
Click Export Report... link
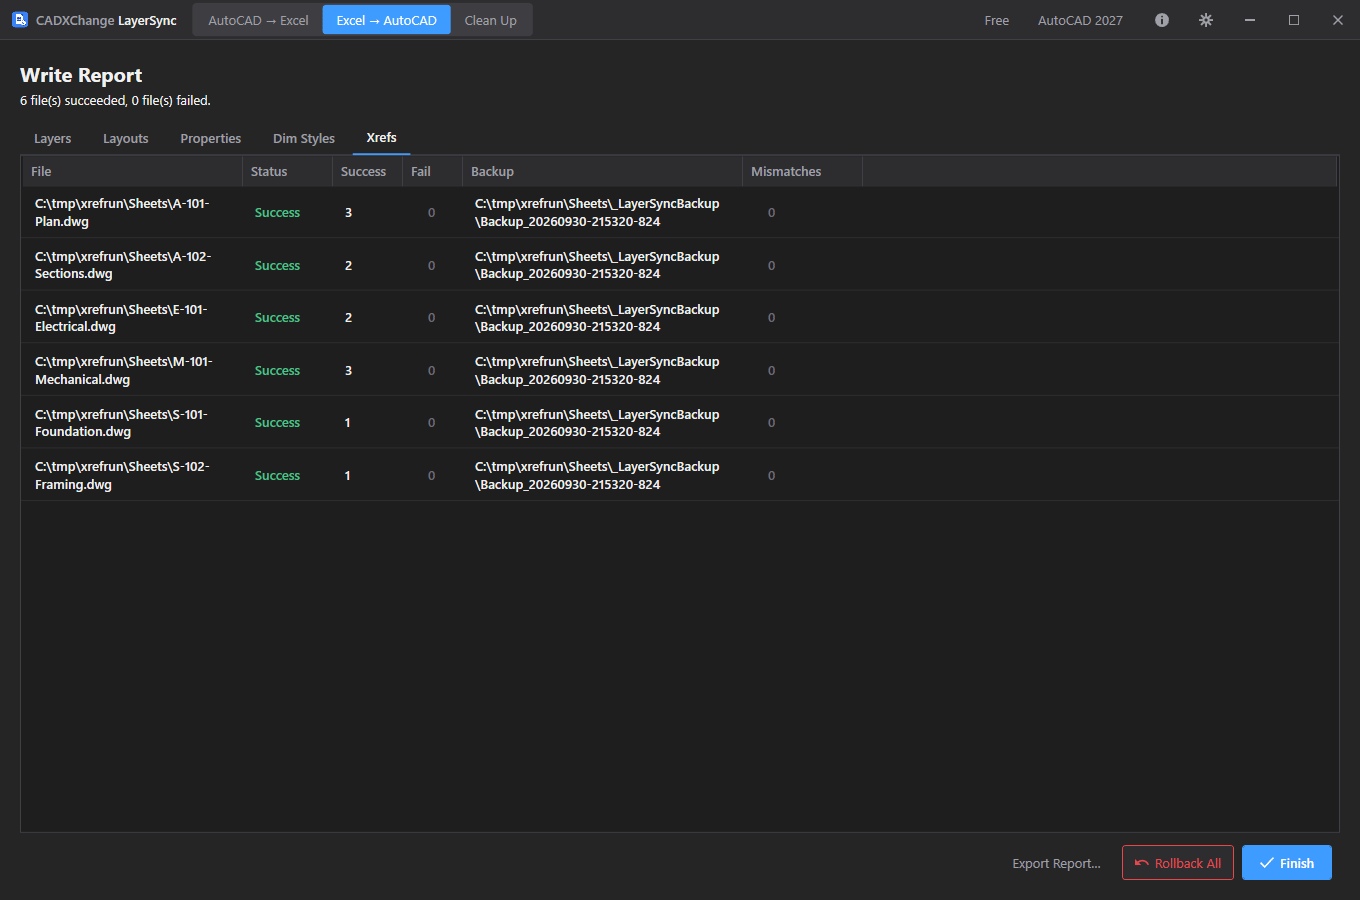1056,863
